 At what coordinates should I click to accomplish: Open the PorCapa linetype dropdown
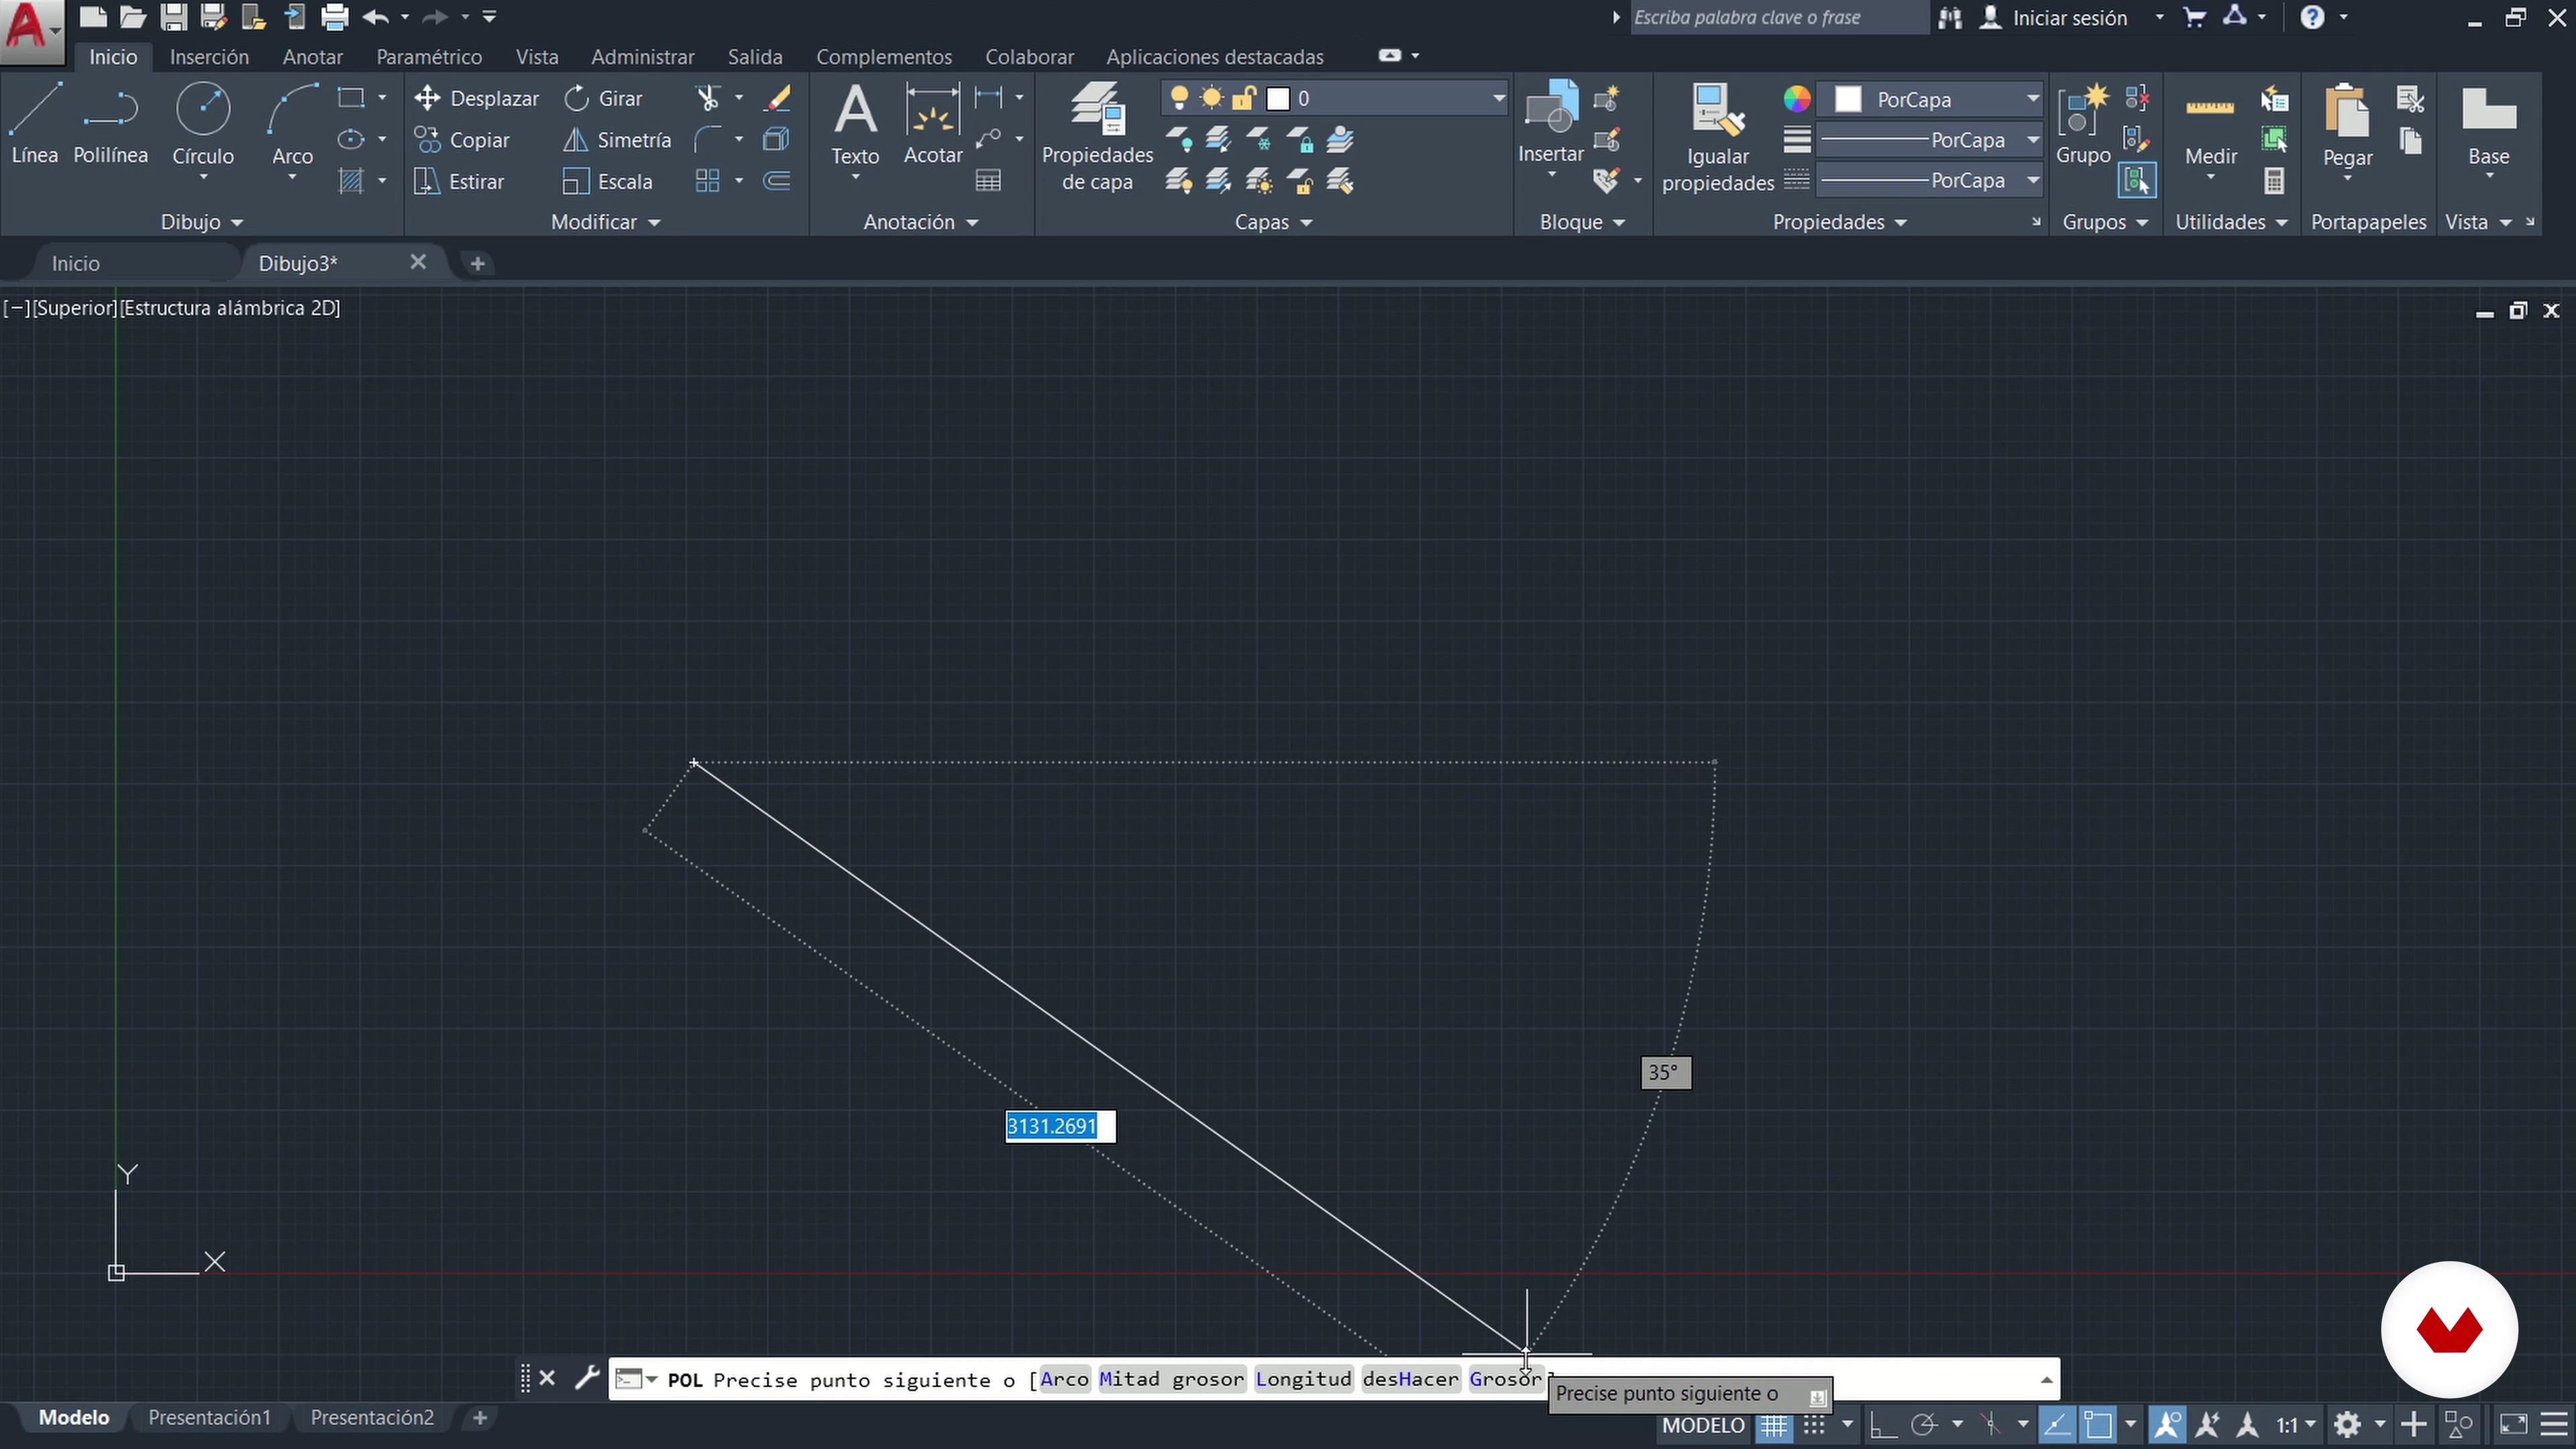(2032, 181)
